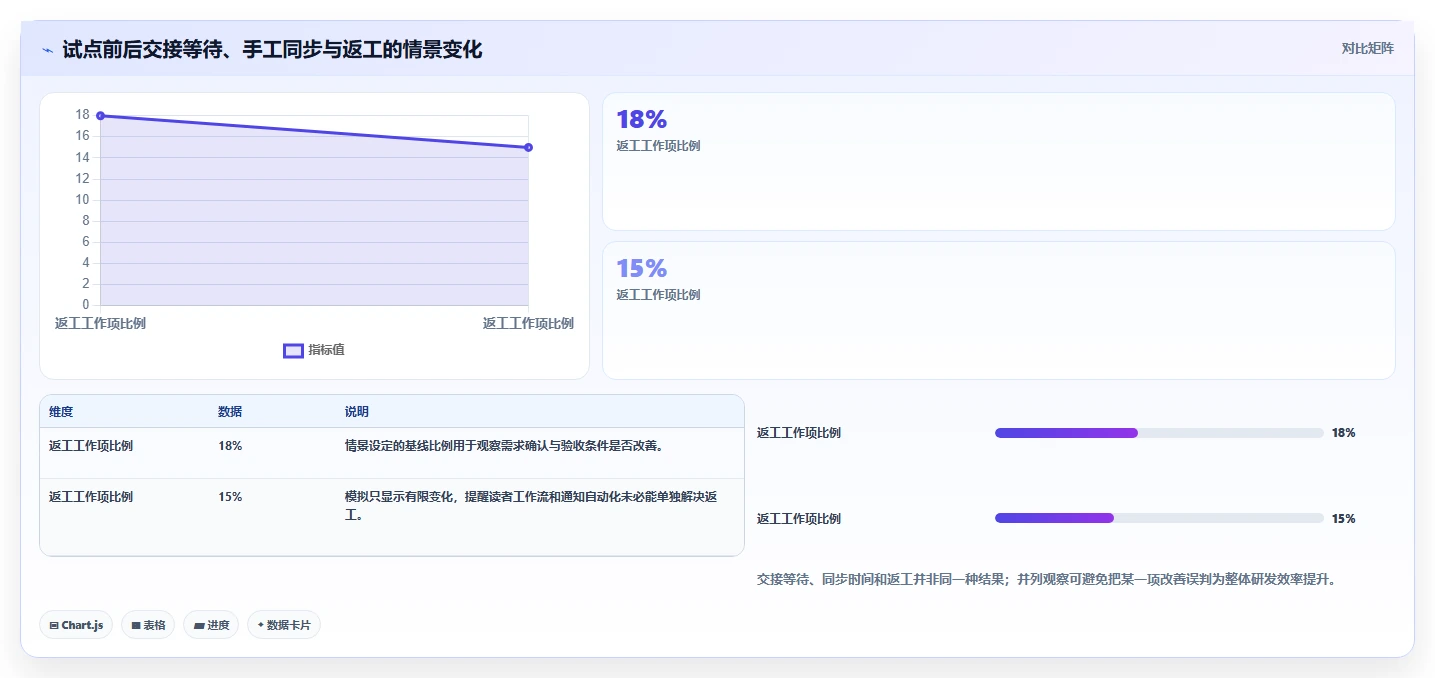This screenshot has height=678, width=1435.
Task: Click the 返工工作项比例 caption under the 18% card figure
Action: pyautogui.click(x=658, y=146)
